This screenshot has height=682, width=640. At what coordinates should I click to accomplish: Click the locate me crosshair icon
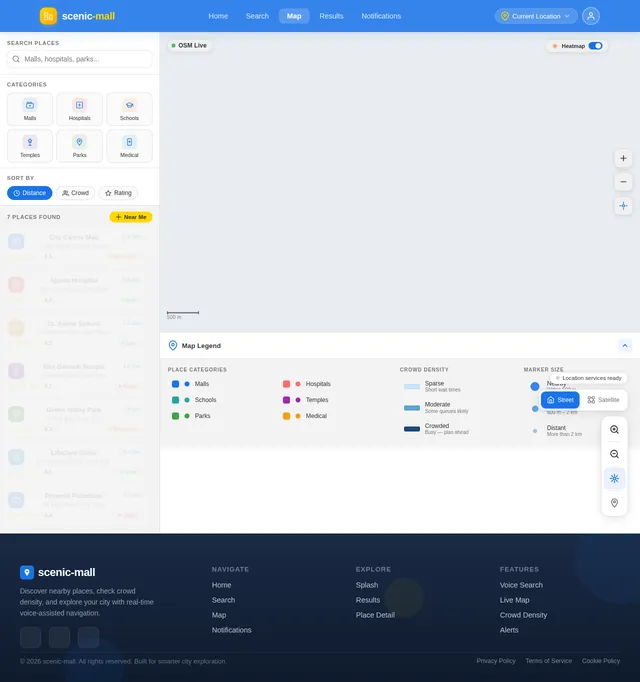[623, 206]
